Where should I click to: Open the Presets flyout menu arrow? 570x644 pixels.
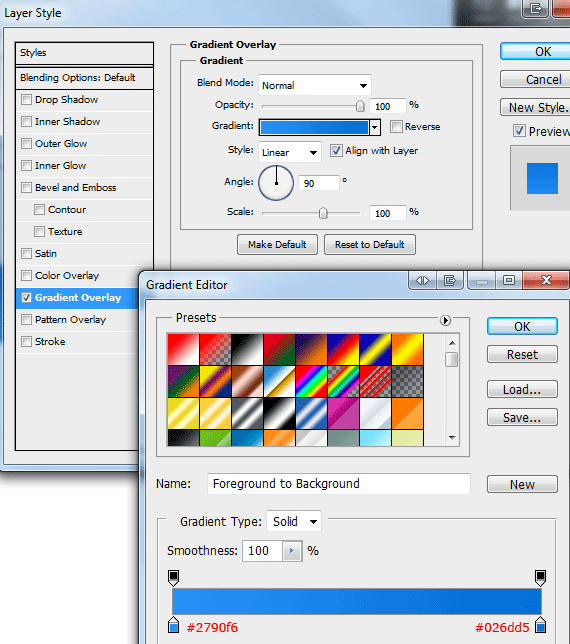click(445, 320)
